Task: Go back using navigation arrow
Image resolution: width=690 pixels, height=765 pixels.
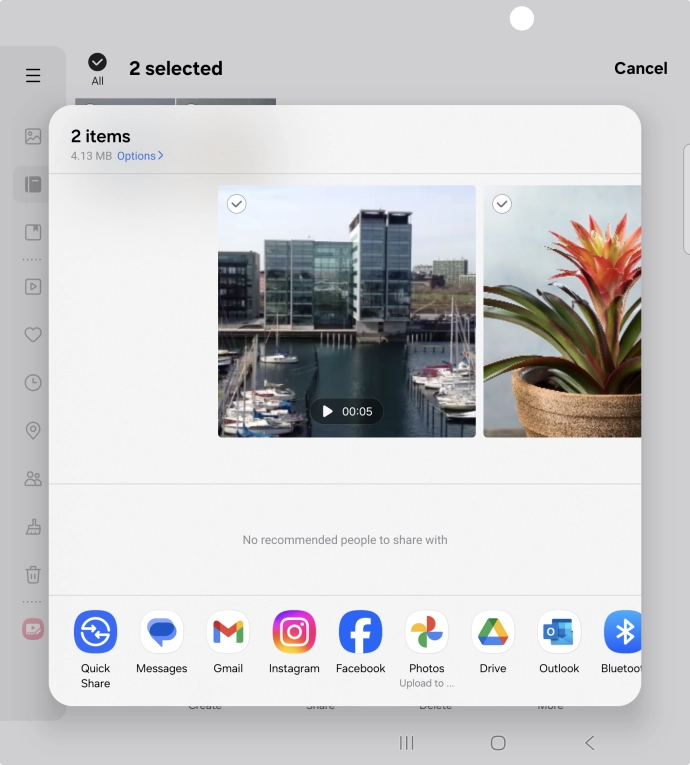Action: 590,742
